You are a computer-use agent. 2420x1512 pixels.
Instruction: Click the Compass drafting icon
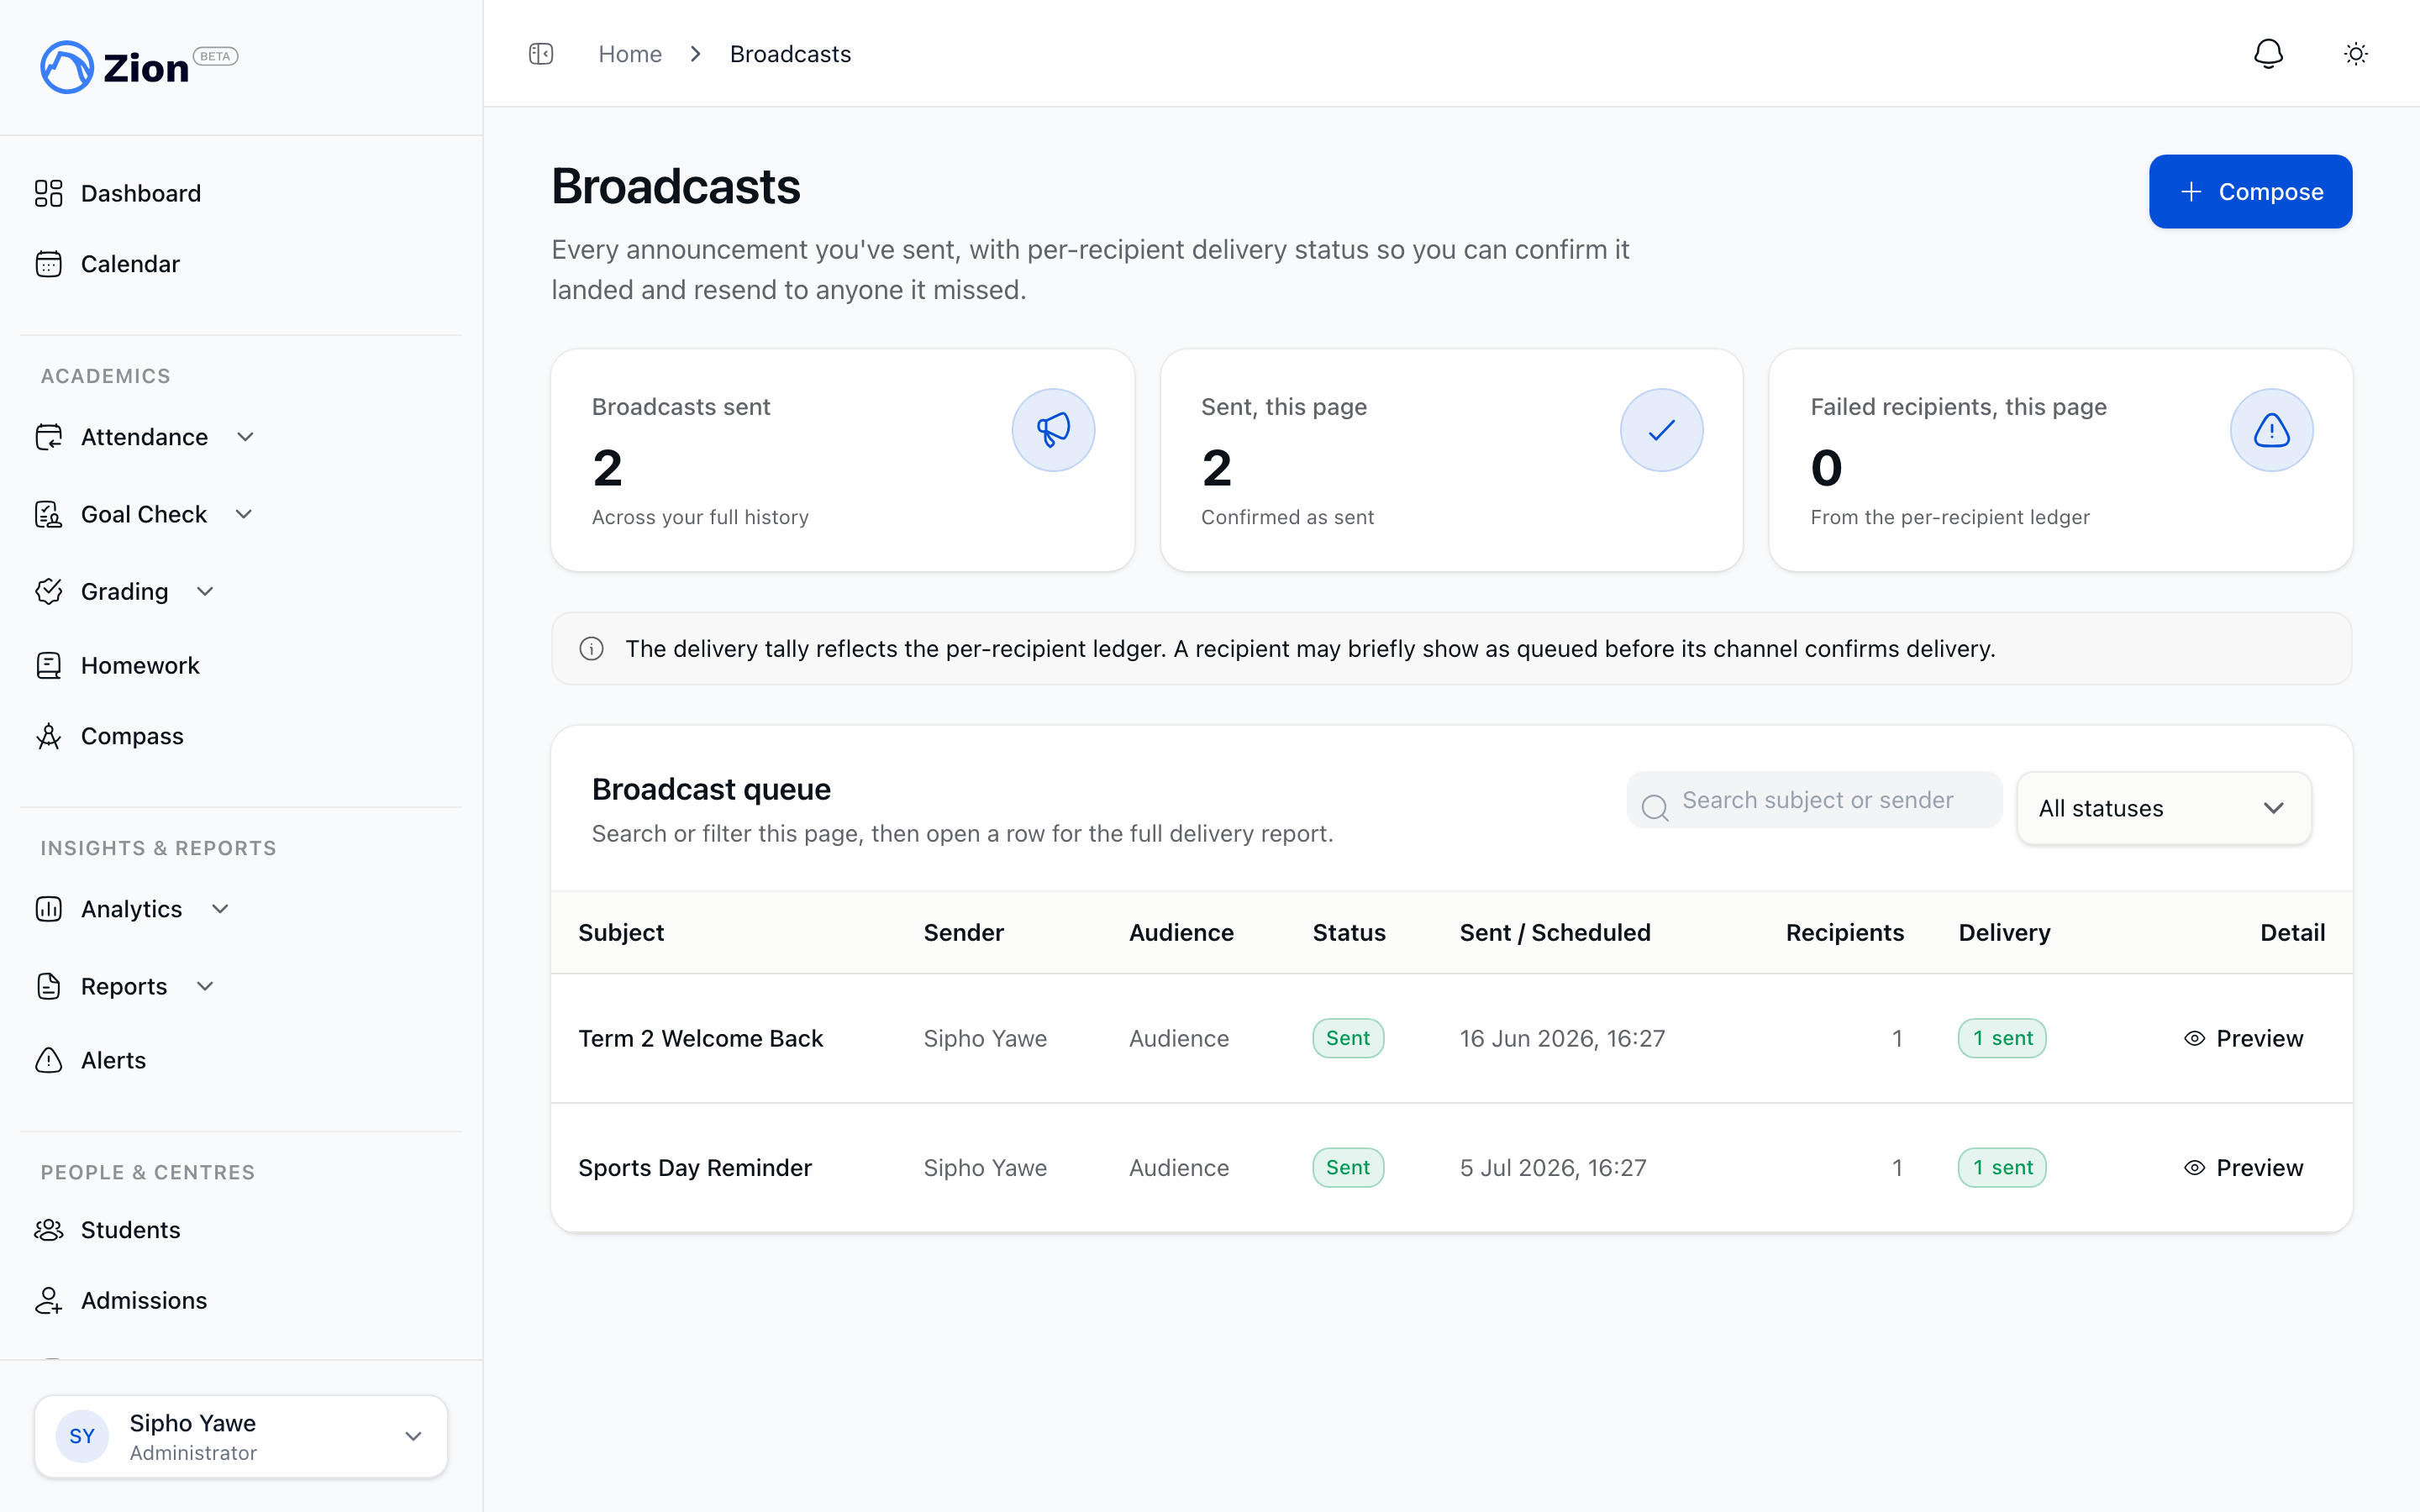click(x=48, y=736)
